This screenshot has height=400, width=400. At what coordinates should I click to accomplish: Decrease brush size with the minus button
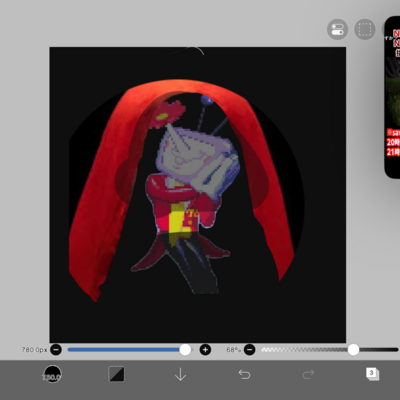click(x=56, y=350)
